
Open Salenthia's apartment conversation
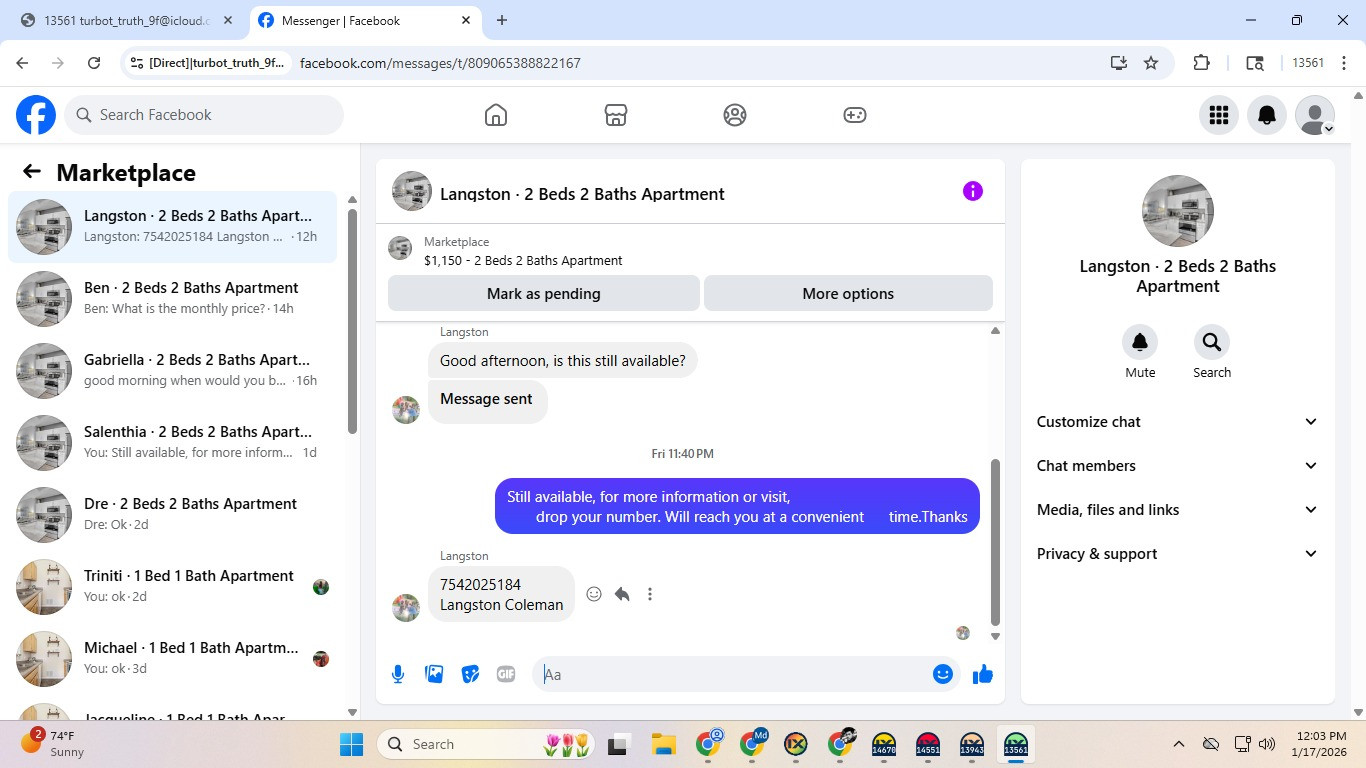coord(172,442)
